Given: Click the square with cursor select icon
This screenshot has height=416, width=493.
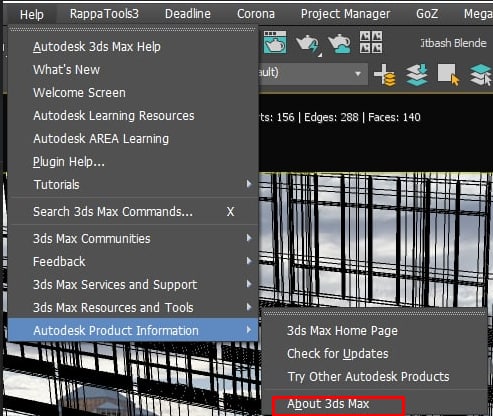Looking at the screenshot, I should [x=449, y=75].
